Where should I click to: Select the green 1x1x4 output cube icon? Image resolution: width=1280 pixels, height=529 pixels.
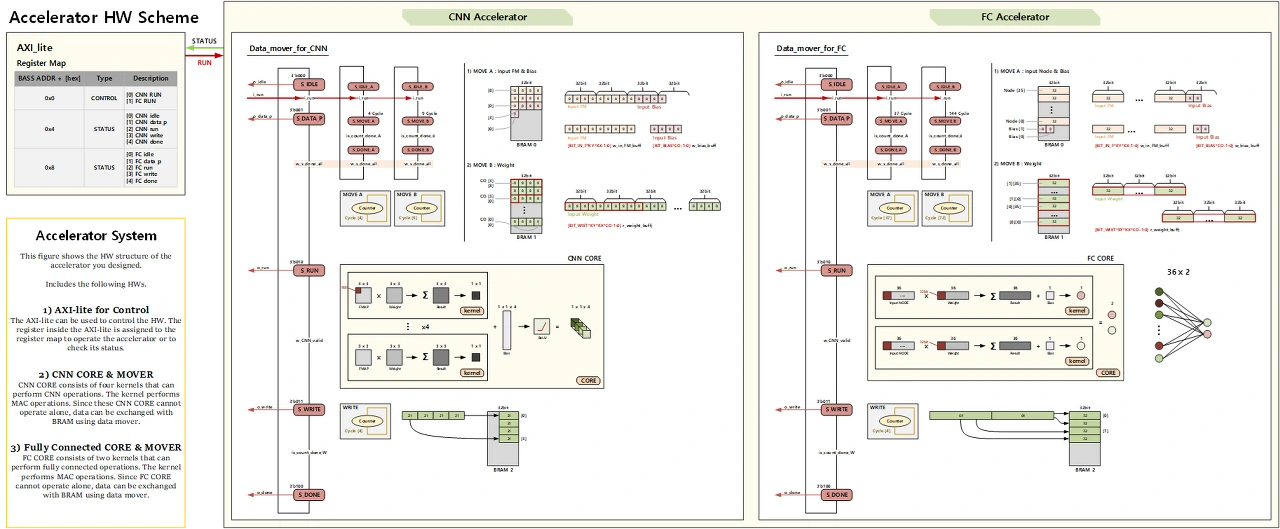pyautogui.click(x=582, y=326)
